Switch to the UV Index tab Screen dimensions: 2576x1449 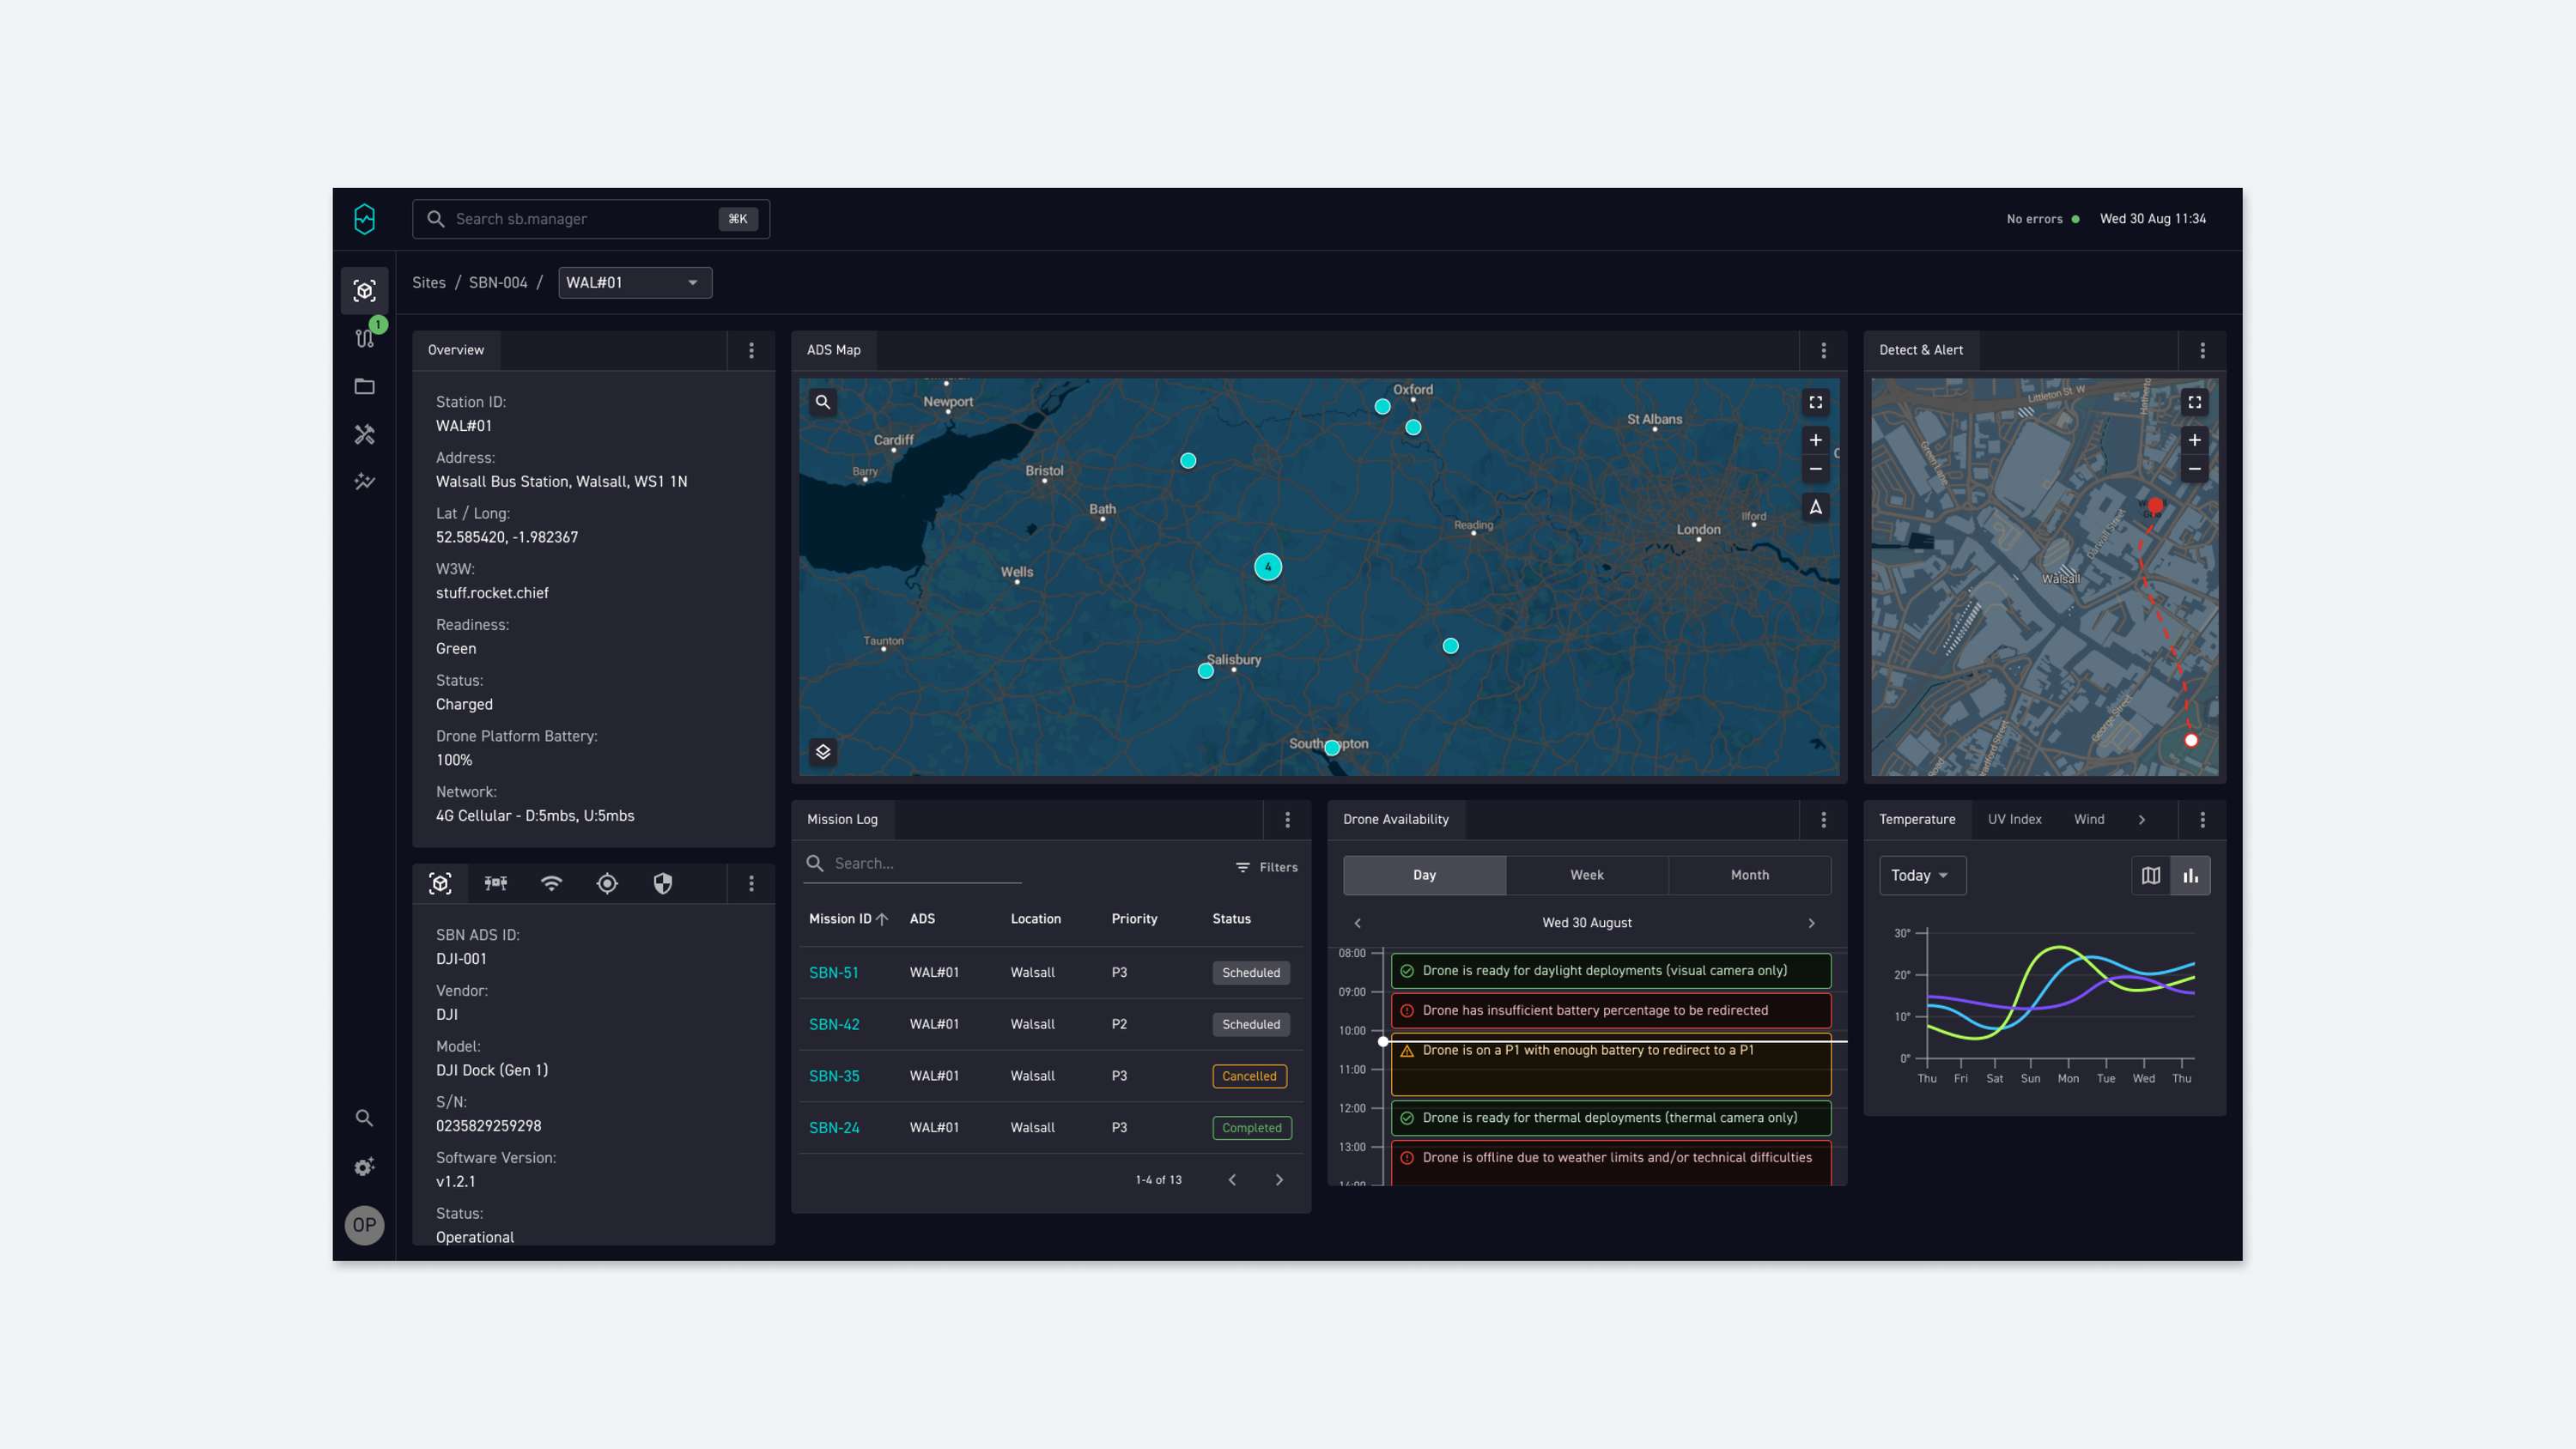click(x=2014, y=820)
